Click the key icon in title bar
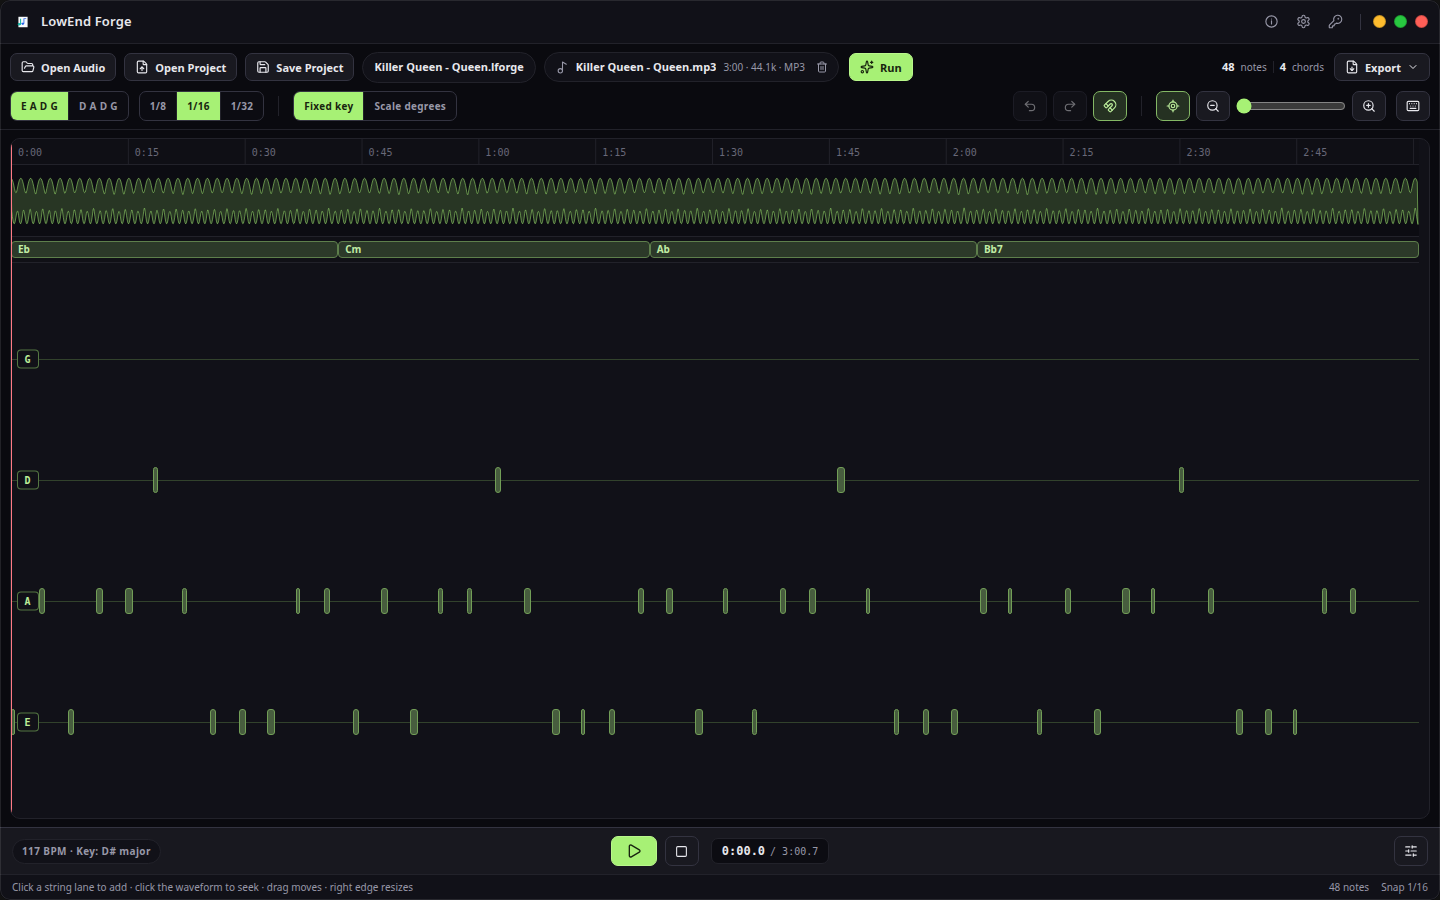Screen dimensions: 1440x900 1335,21
